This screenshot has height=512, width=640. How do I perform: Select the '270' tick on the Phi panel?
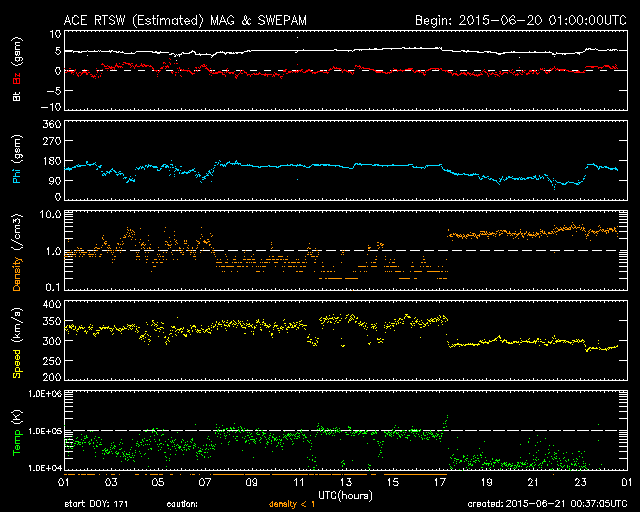coord(52,141)
